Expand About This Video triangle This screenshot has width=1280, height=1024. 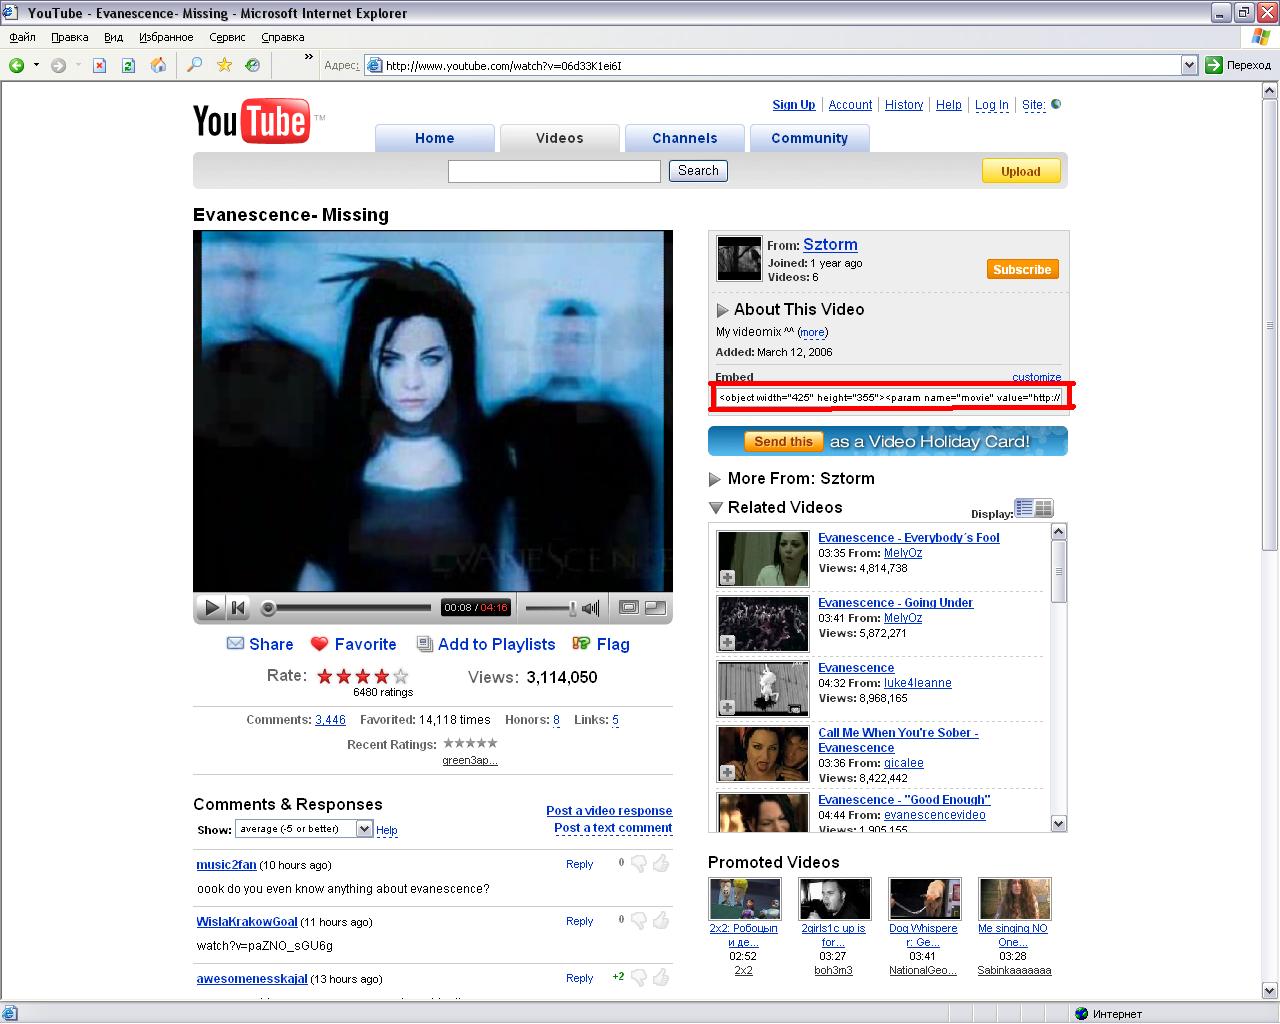click(x=723, y=310)
